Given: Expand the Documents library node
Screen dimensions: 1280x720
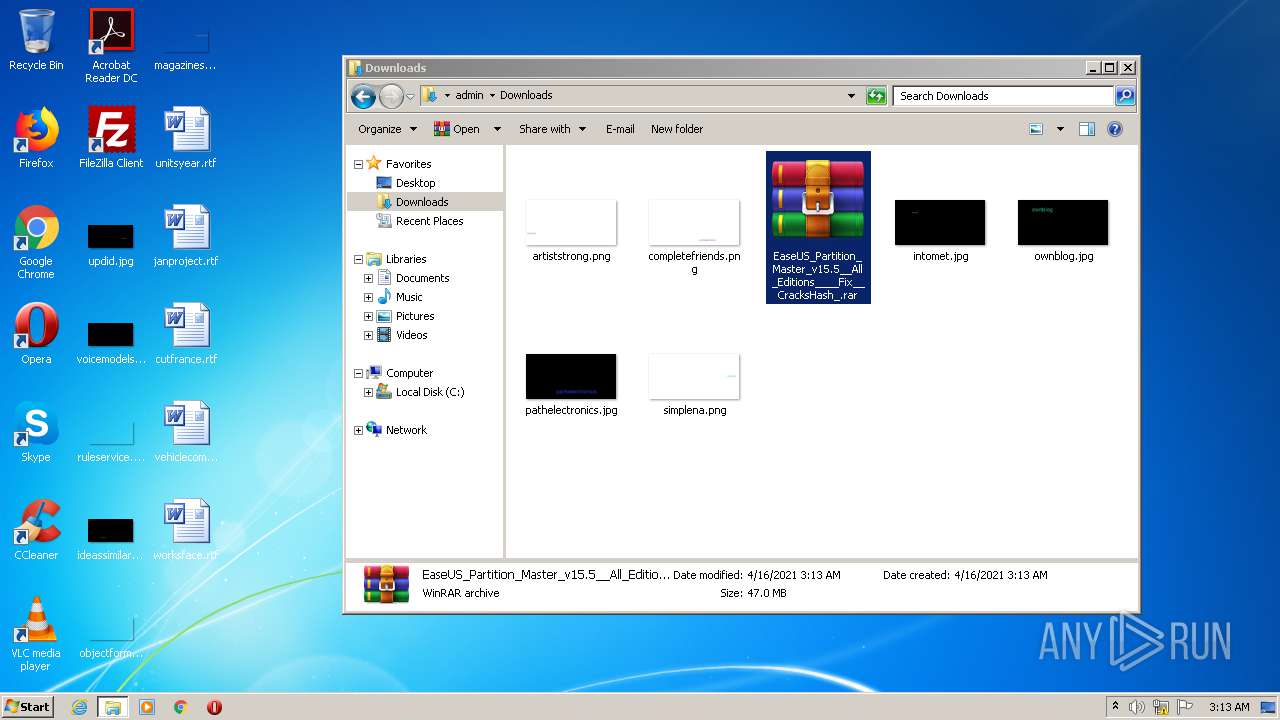Looking at the screenshot, I should (368, 278).
